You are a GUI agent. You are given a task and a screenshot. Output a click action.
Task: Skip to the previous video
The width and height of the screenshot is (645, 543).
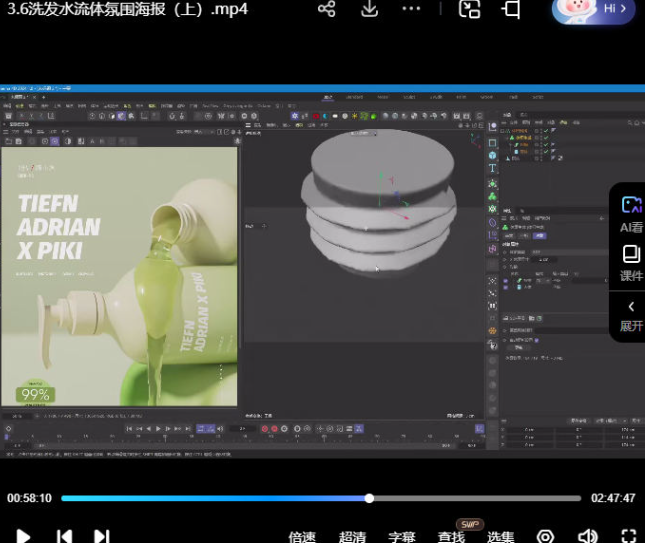pyautogui.click(x=63, y=537)
